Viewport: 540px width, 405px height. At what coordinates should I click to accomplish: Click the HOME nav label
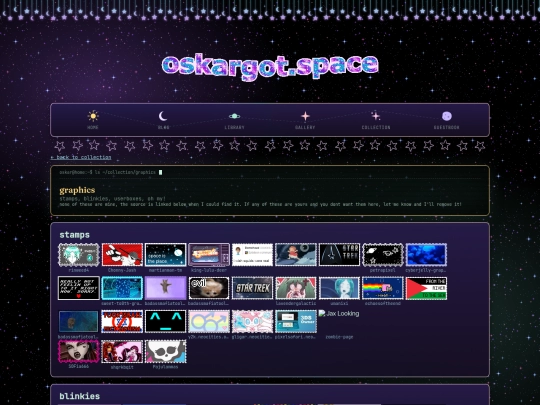coord(93,127)
